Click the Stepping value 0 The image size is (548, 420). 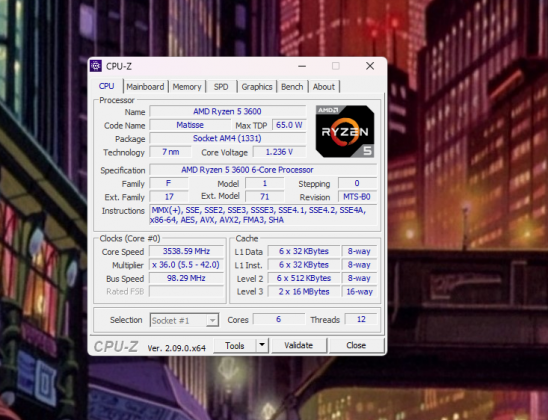357,183
